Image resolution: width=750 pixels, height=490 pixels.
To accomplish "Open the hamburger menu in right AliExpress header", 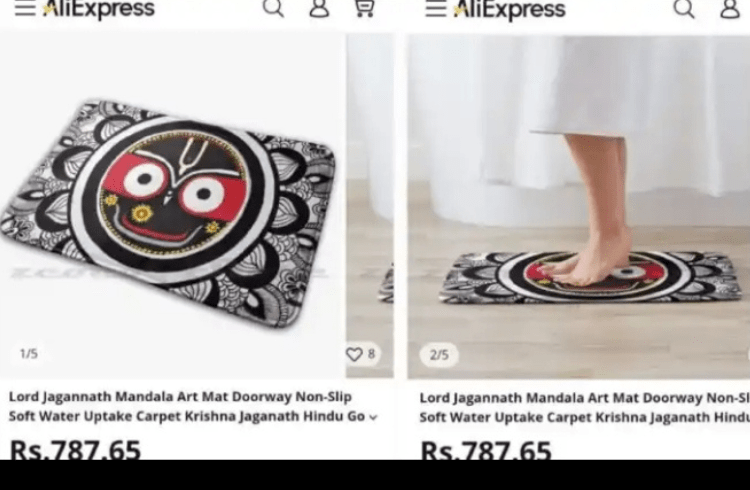I will (x=436, y=9).
